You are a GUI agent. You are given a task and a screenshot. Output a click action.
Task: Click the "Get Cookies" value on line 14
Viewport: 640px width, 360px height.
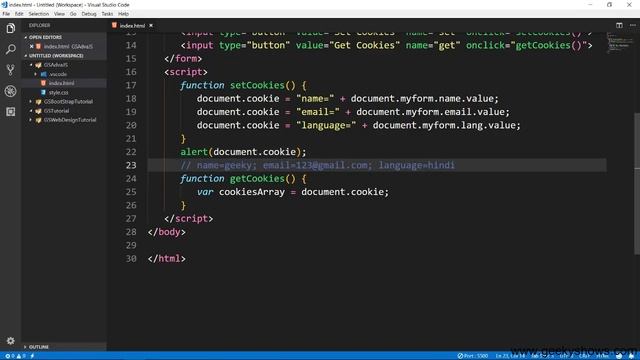pyautogui.click(x=364, y=45)
